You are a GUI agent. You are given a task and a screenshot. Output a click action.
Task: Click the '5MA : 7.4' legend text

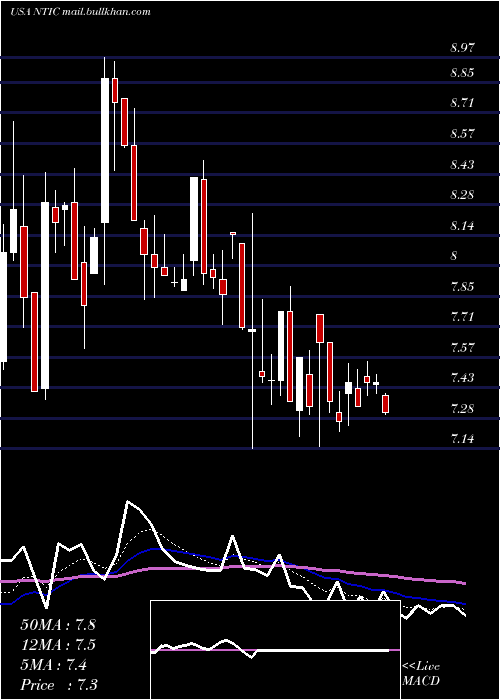click(x=54, y=665)
